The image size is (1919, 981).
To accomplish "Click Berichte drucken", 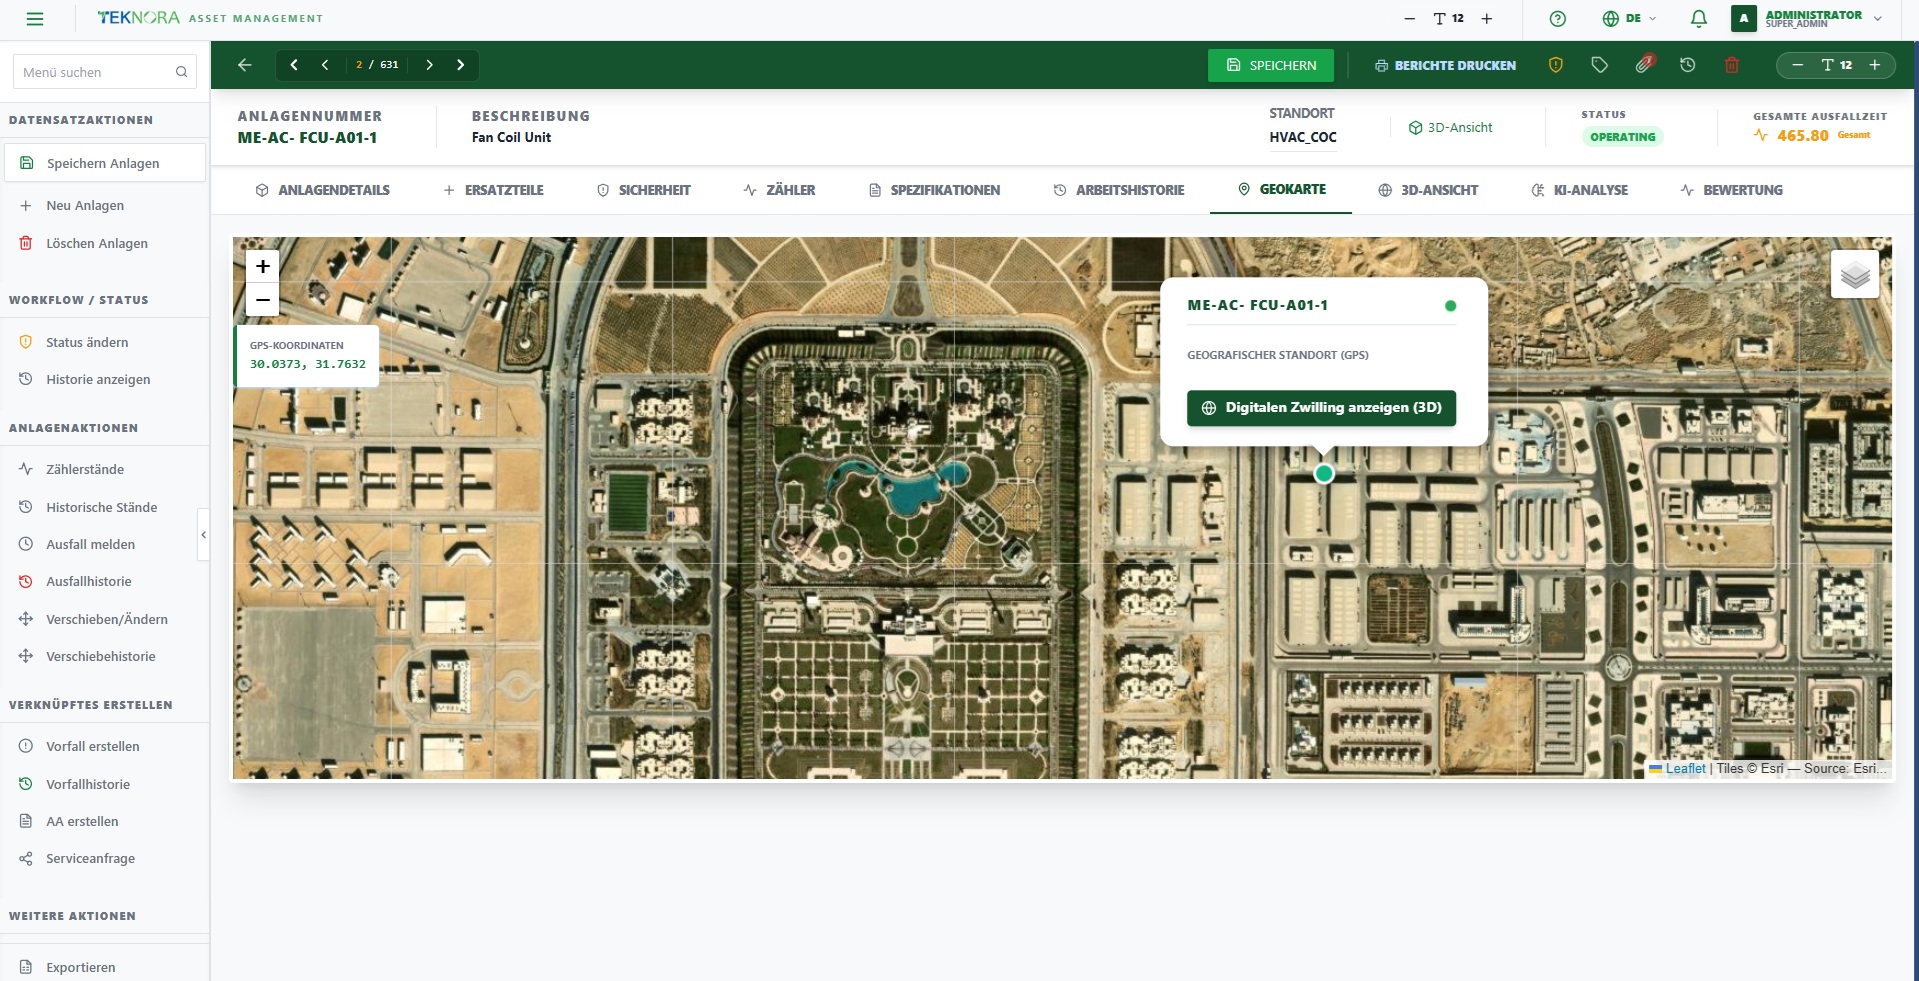I will [1445, 65].
